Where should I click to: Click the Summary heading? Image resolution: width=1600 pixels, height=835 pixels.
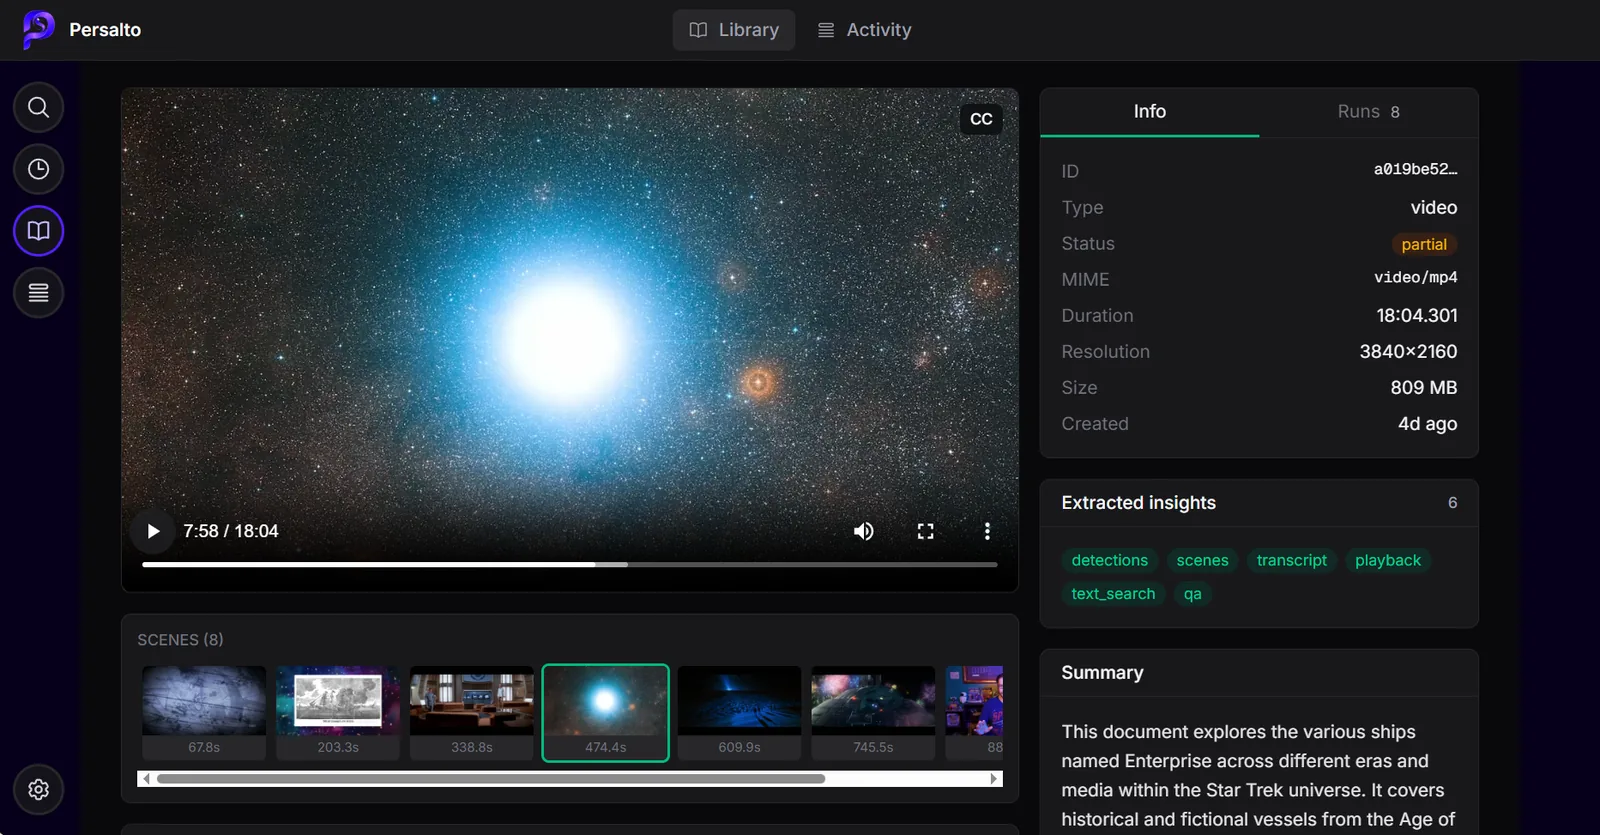point(1102,673)
